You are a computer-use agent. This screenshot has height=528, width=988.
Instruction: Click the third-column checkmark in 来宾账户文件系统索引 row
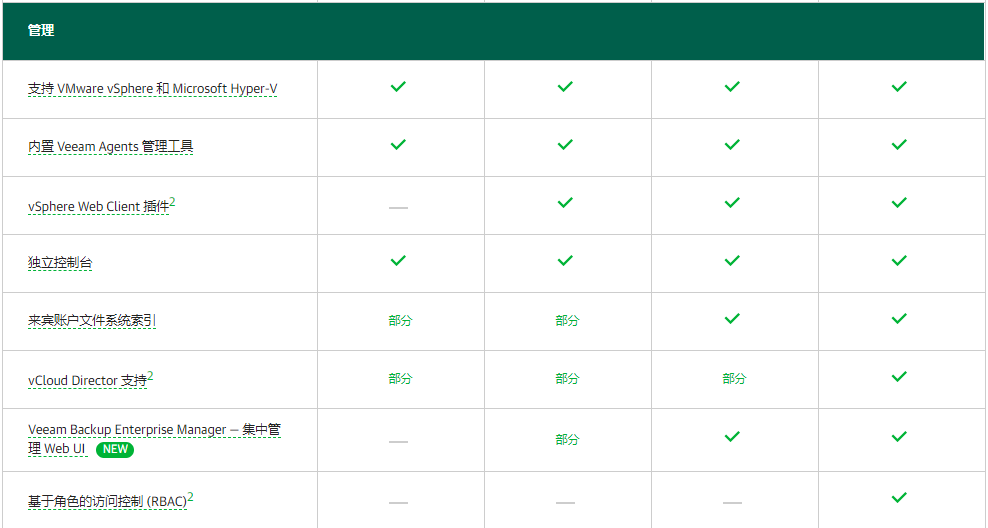click(x=732, y=319)
